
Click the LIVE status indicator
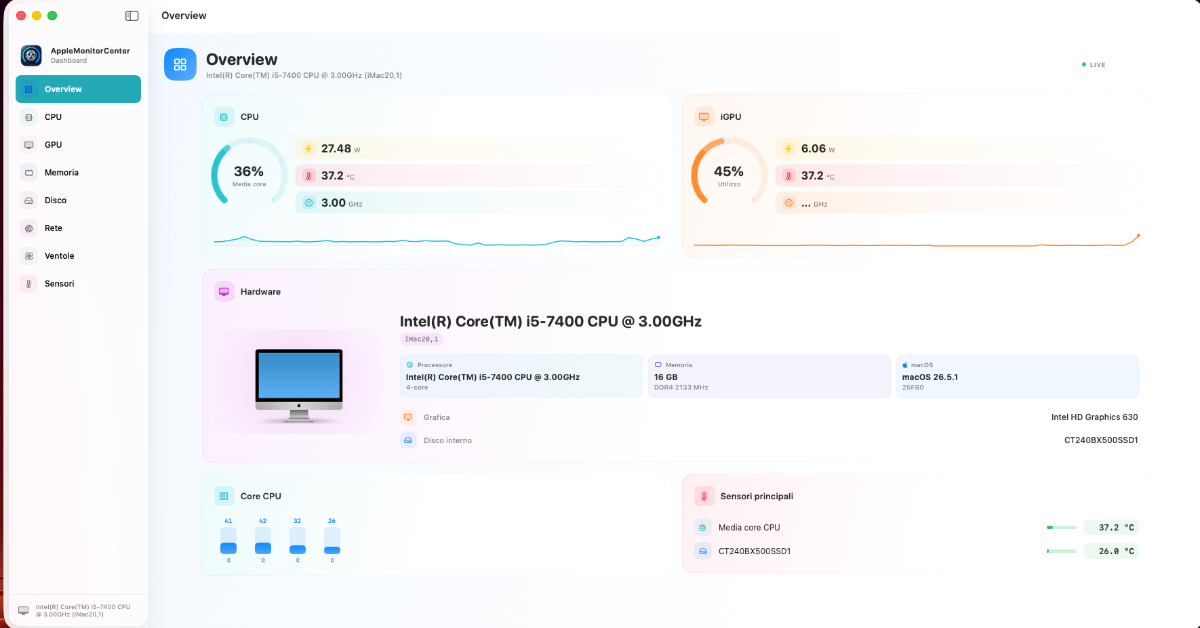pos(1094,64)
